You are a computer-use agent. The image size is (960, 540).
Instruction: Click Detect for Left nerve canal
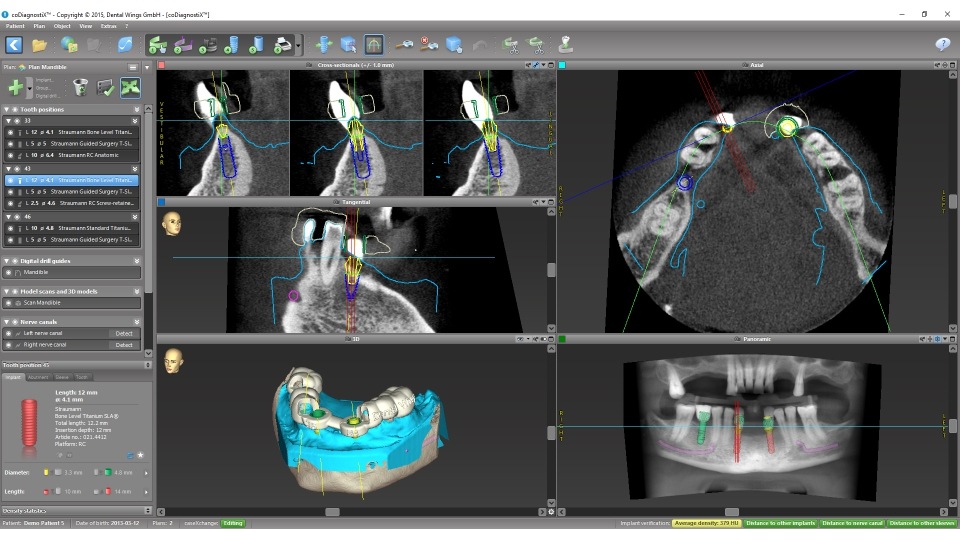pos(124,334)
